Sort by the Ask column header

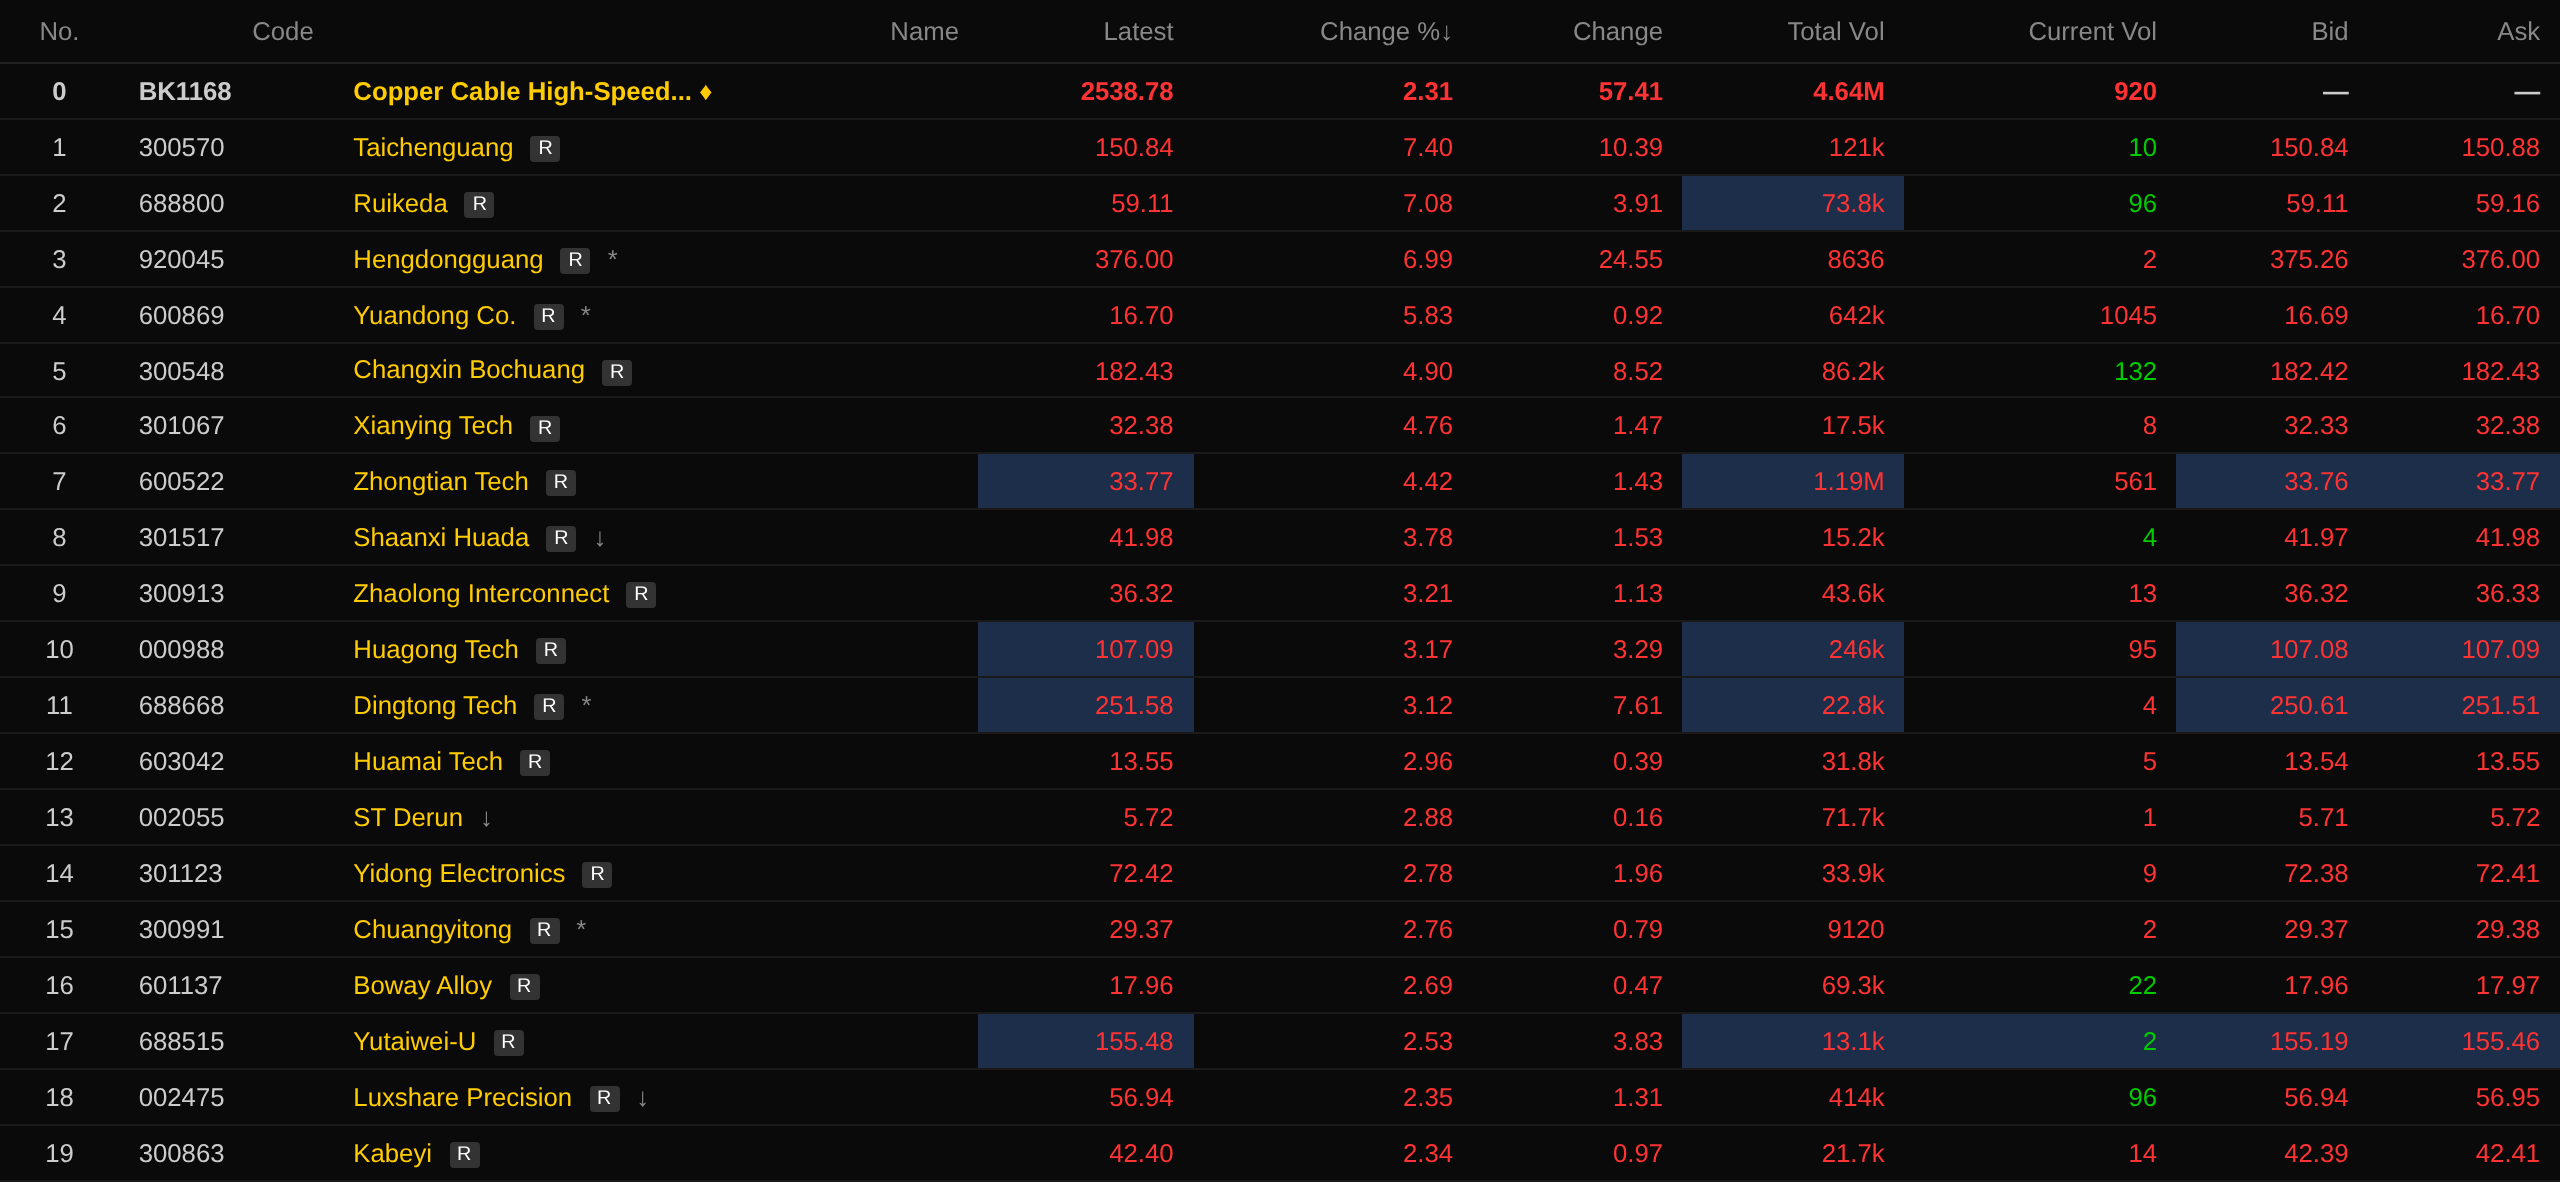click(2518, 32)
